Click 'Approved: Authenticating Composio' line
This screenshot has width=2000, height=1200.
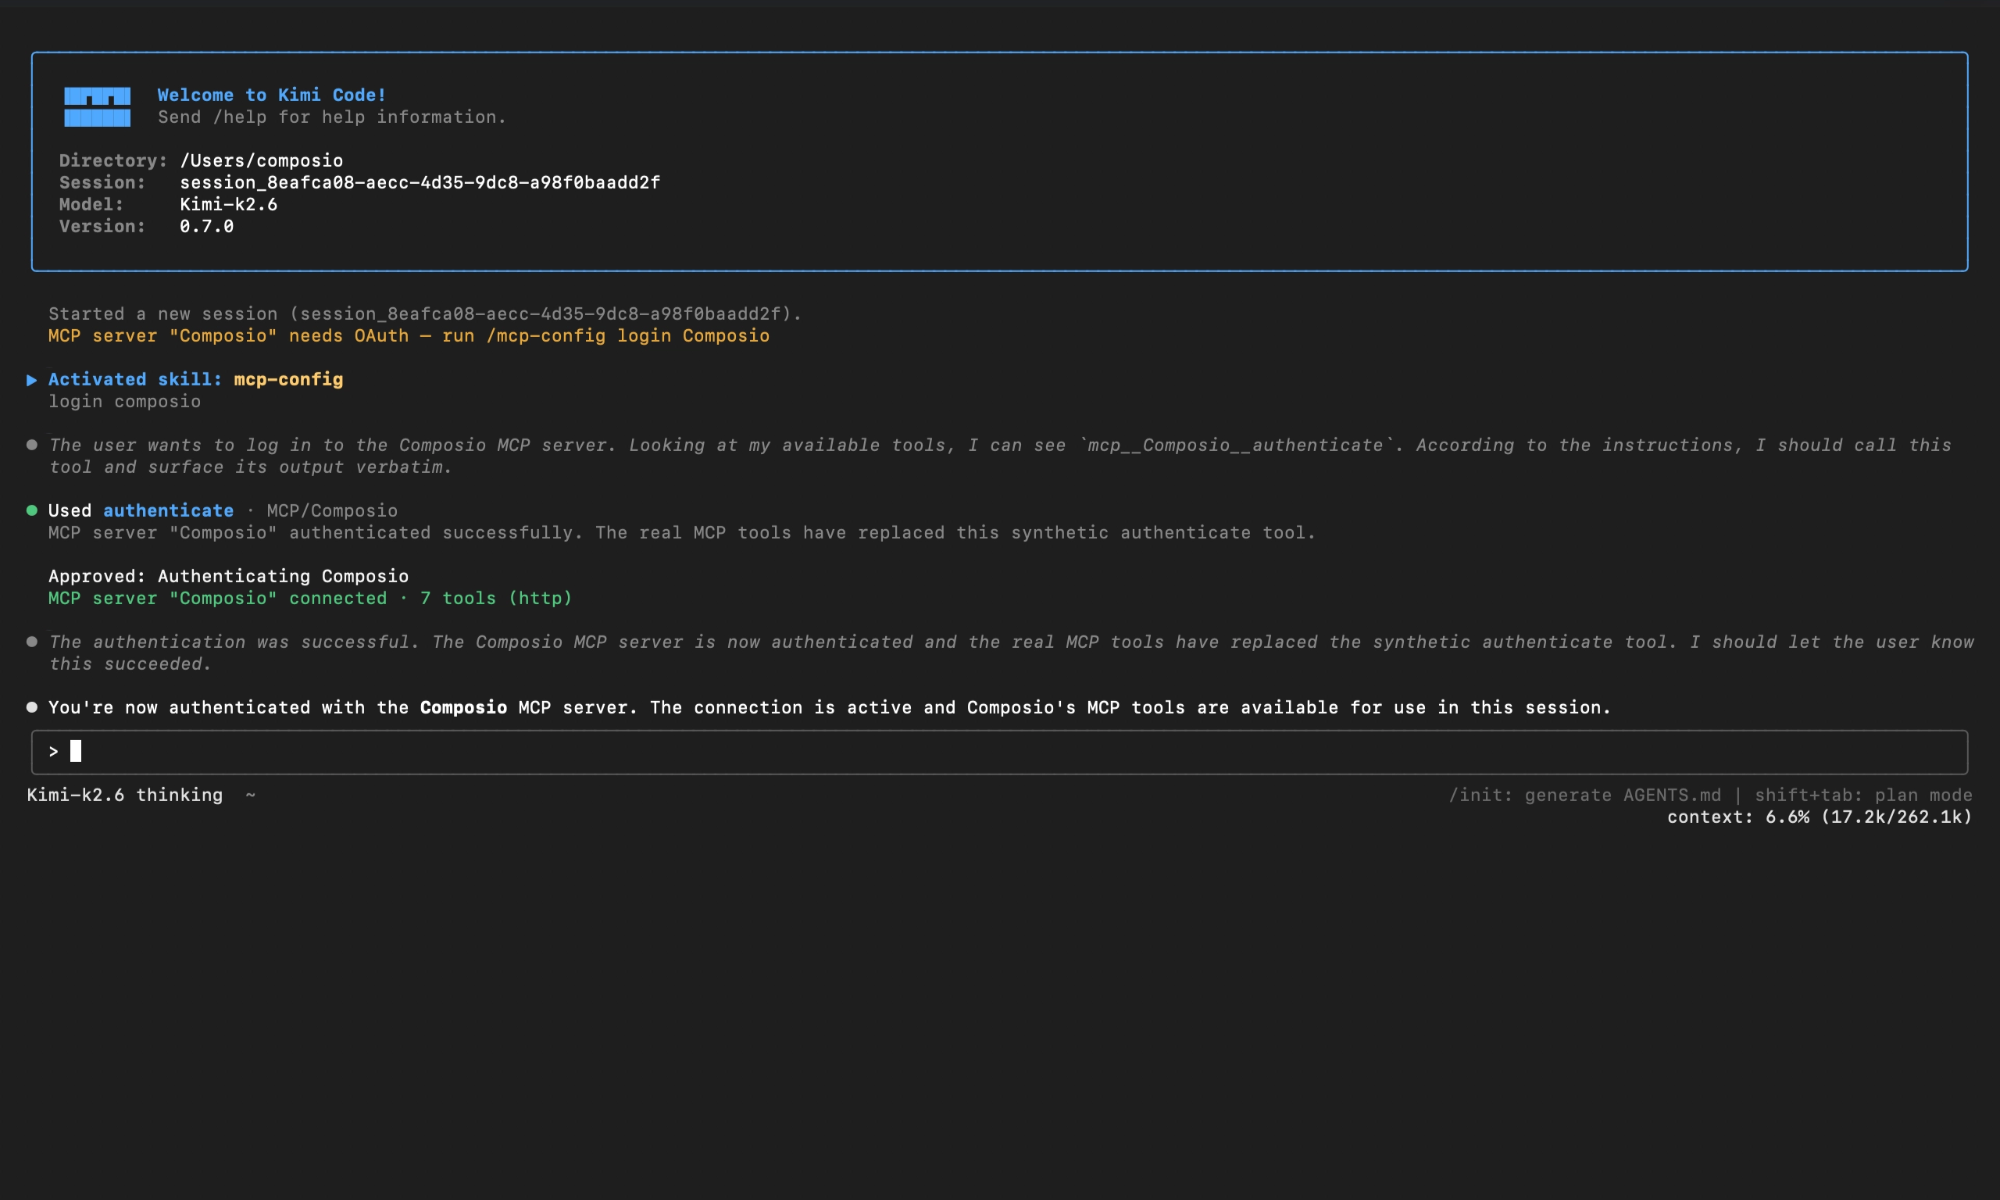[x=228, y=576]
